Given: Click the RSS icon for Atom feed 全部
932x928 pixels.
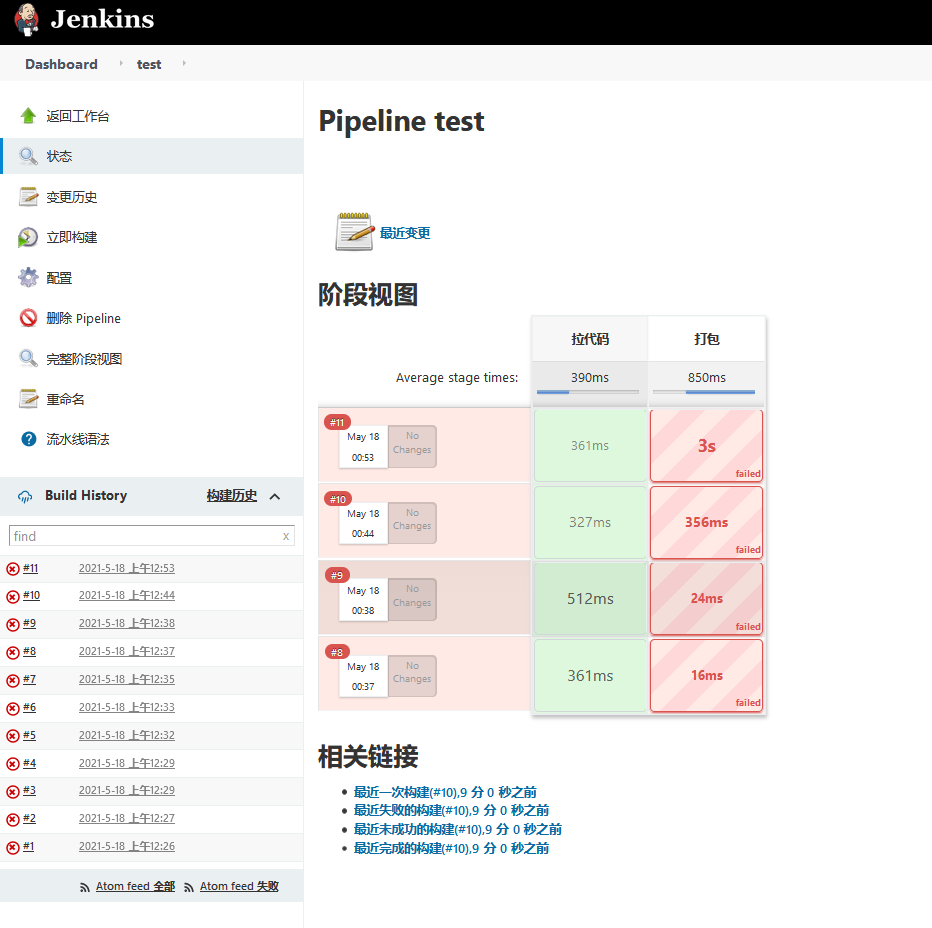Looking at the screenshot, I should [85, 887].
